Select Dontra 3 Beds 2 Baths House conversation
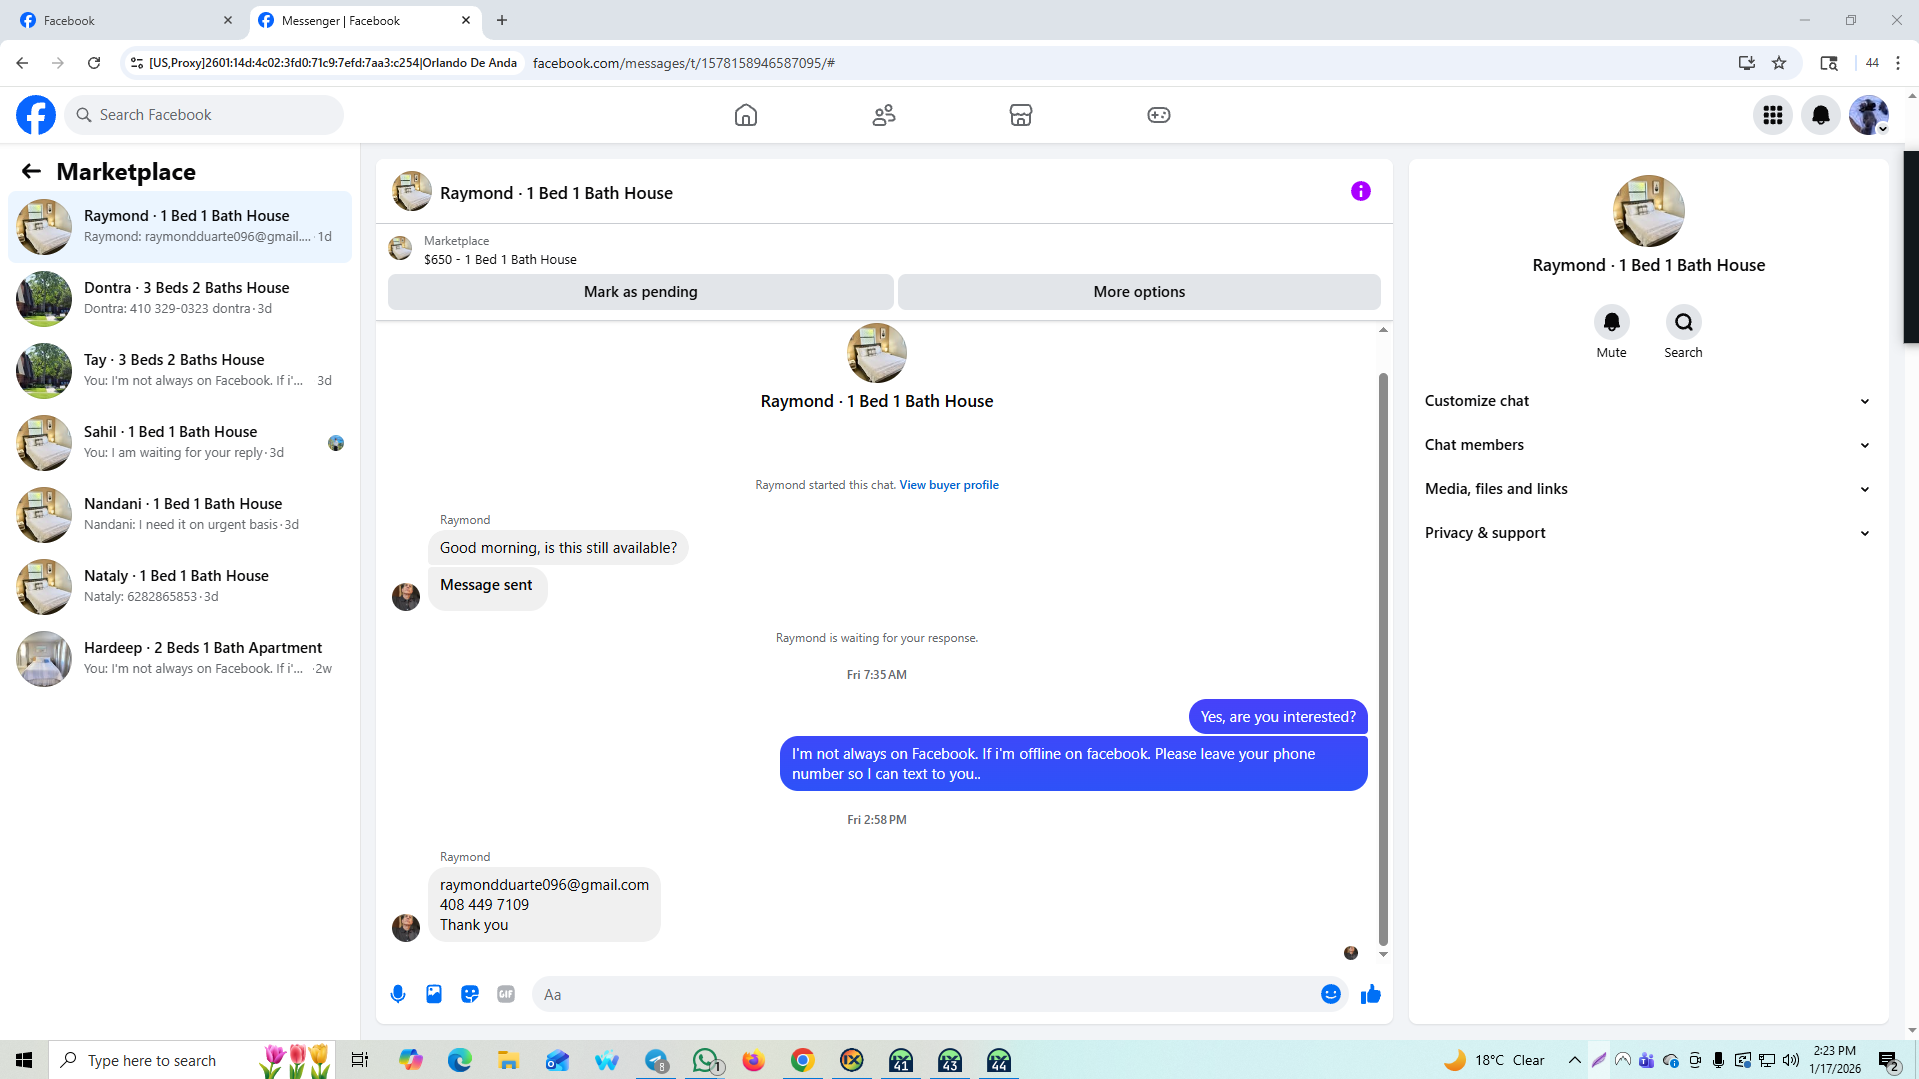Viewport: 1919px width, 1079px height. coord(180,299)
